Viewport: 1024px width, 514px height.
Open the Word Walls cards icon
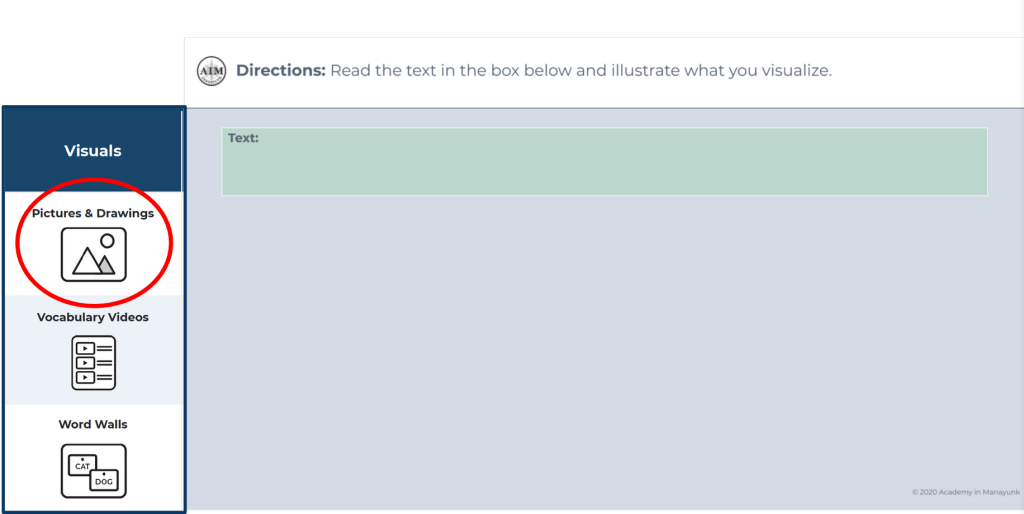93,470
